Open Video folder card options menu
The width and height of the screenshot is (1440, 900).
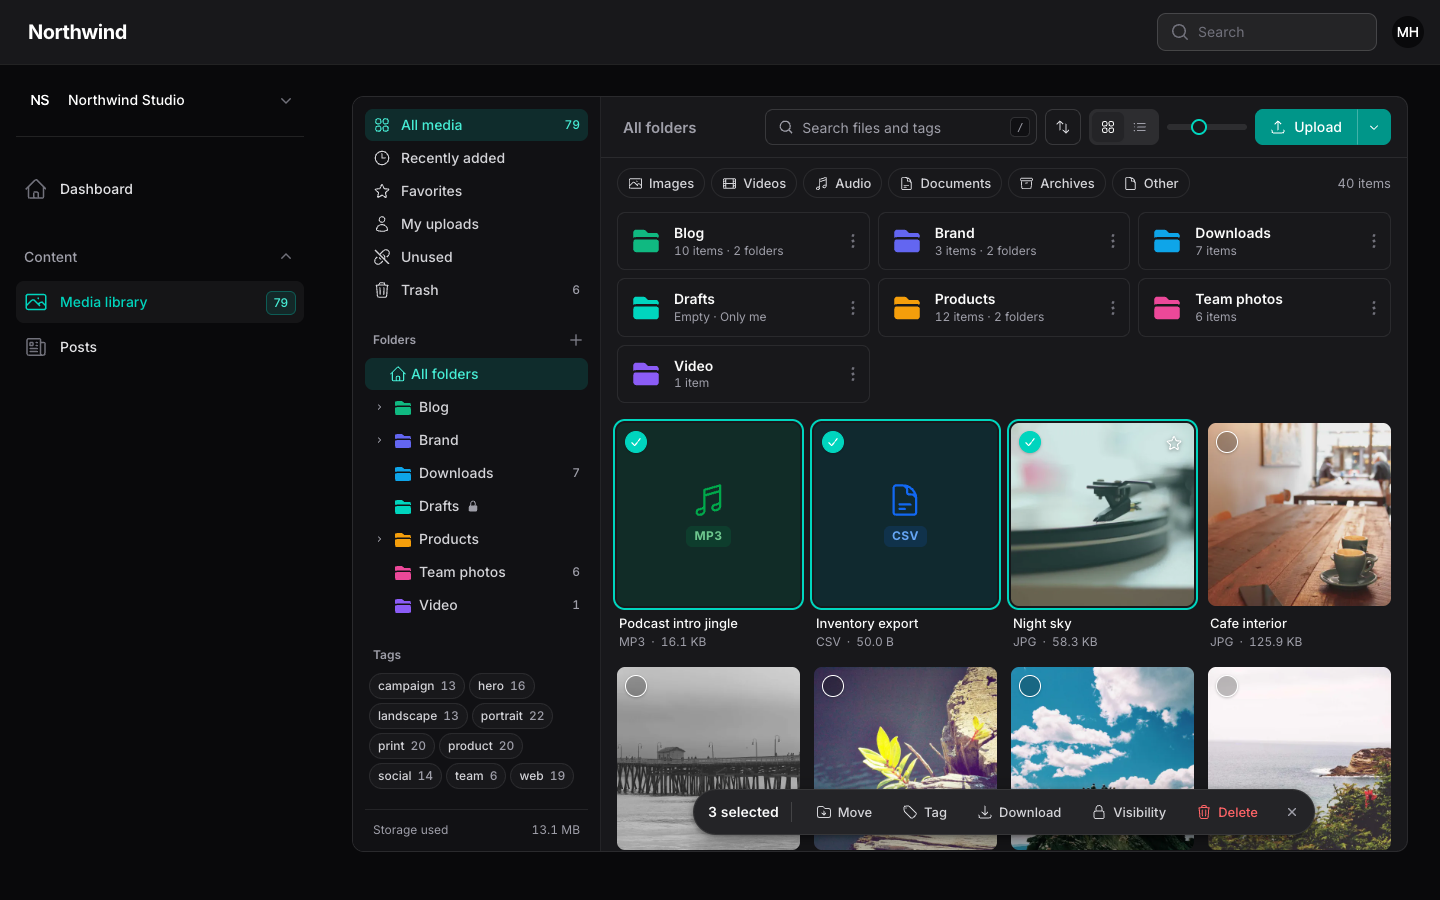(853, 374)
